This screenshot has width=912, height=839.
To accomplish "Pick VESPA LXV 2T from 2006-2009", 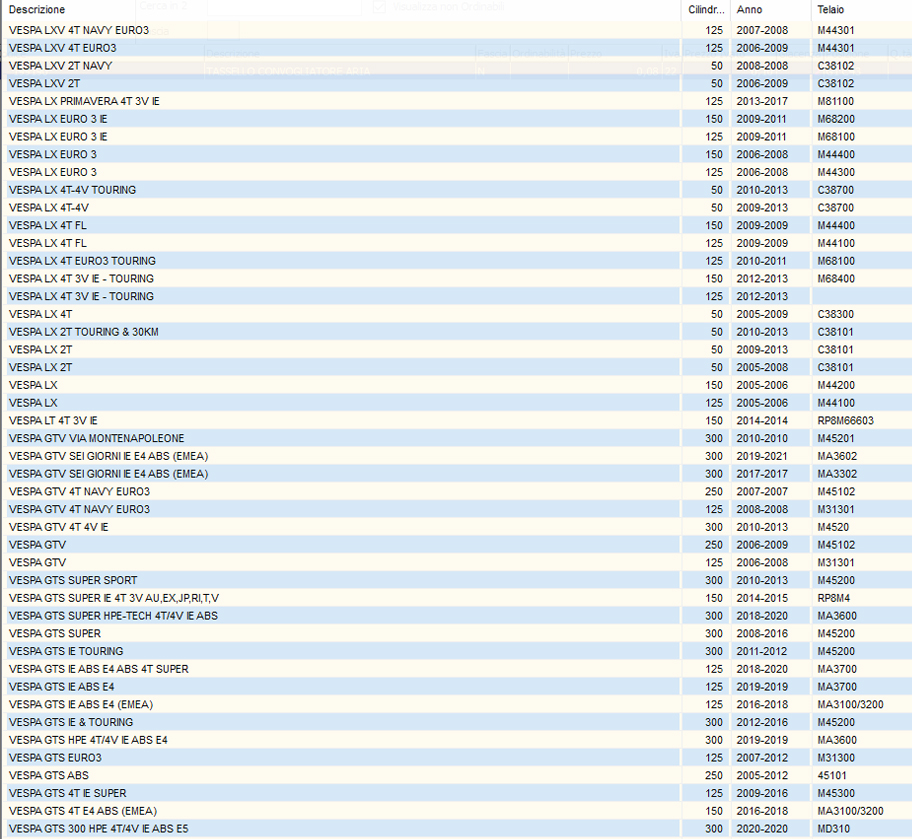I will (x=456, y=83).
